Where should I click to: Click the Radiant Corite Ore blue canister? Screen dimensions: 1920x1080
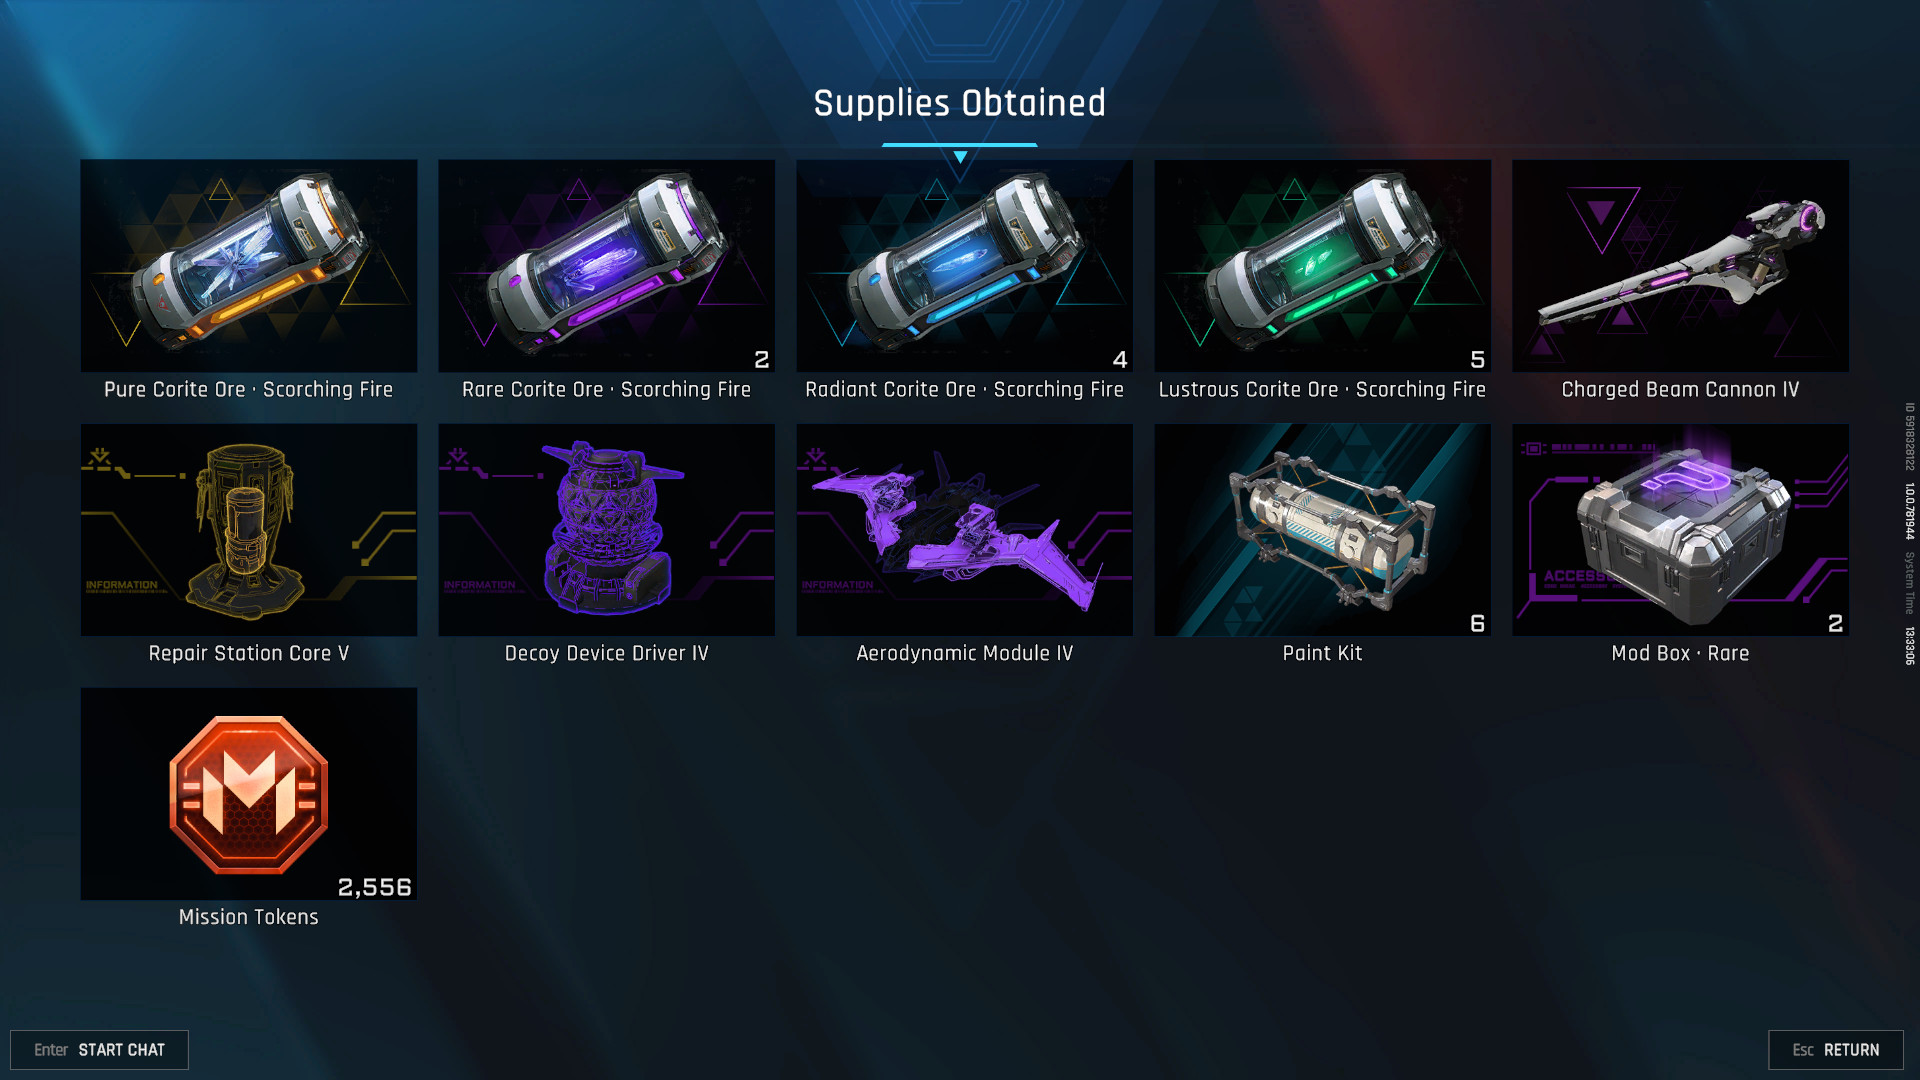point(964,266)
